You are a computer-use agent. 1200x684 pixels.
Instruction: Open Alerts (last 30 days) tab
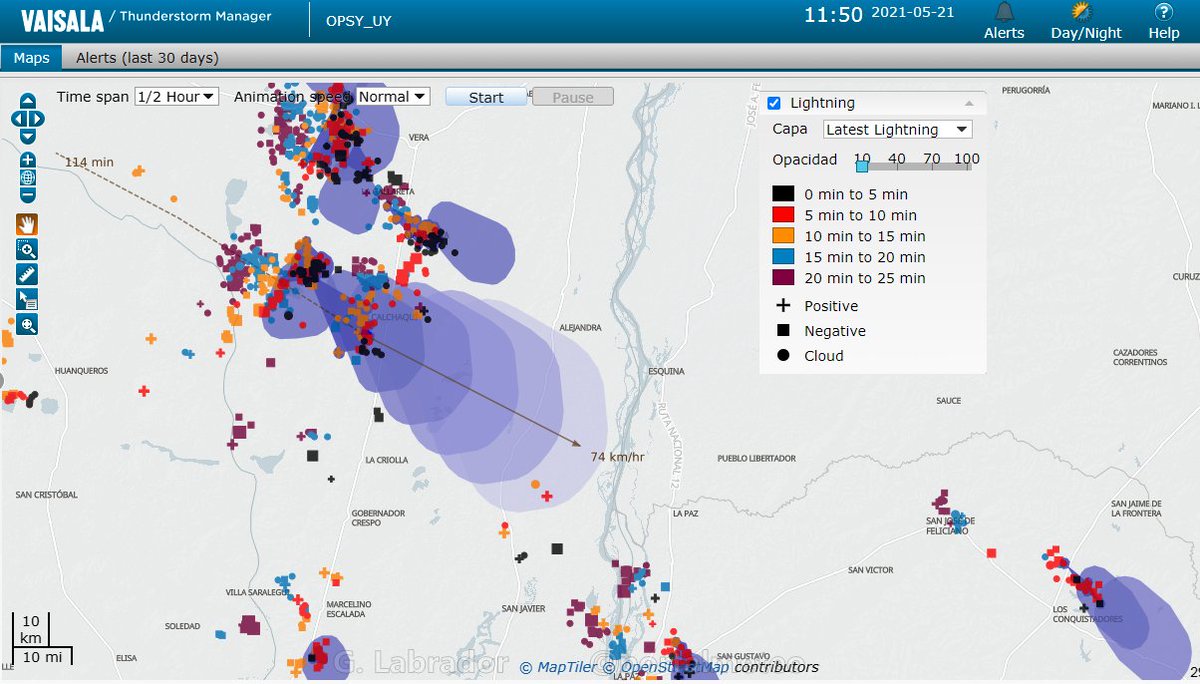(x=147, y=58)
